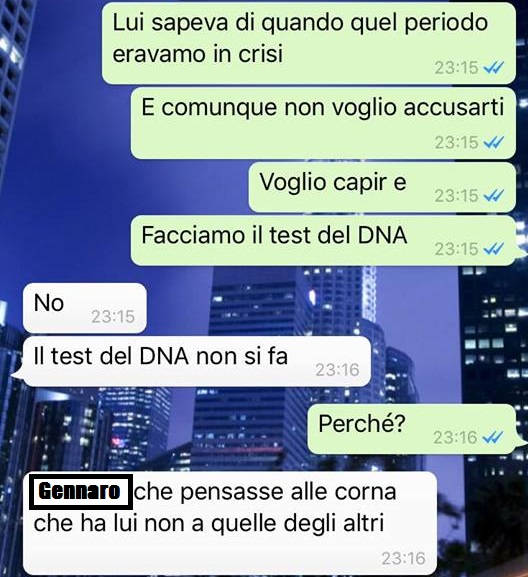Tap the received 'No' message bubble
The image size is (528, 577).
tap(85, 308)
